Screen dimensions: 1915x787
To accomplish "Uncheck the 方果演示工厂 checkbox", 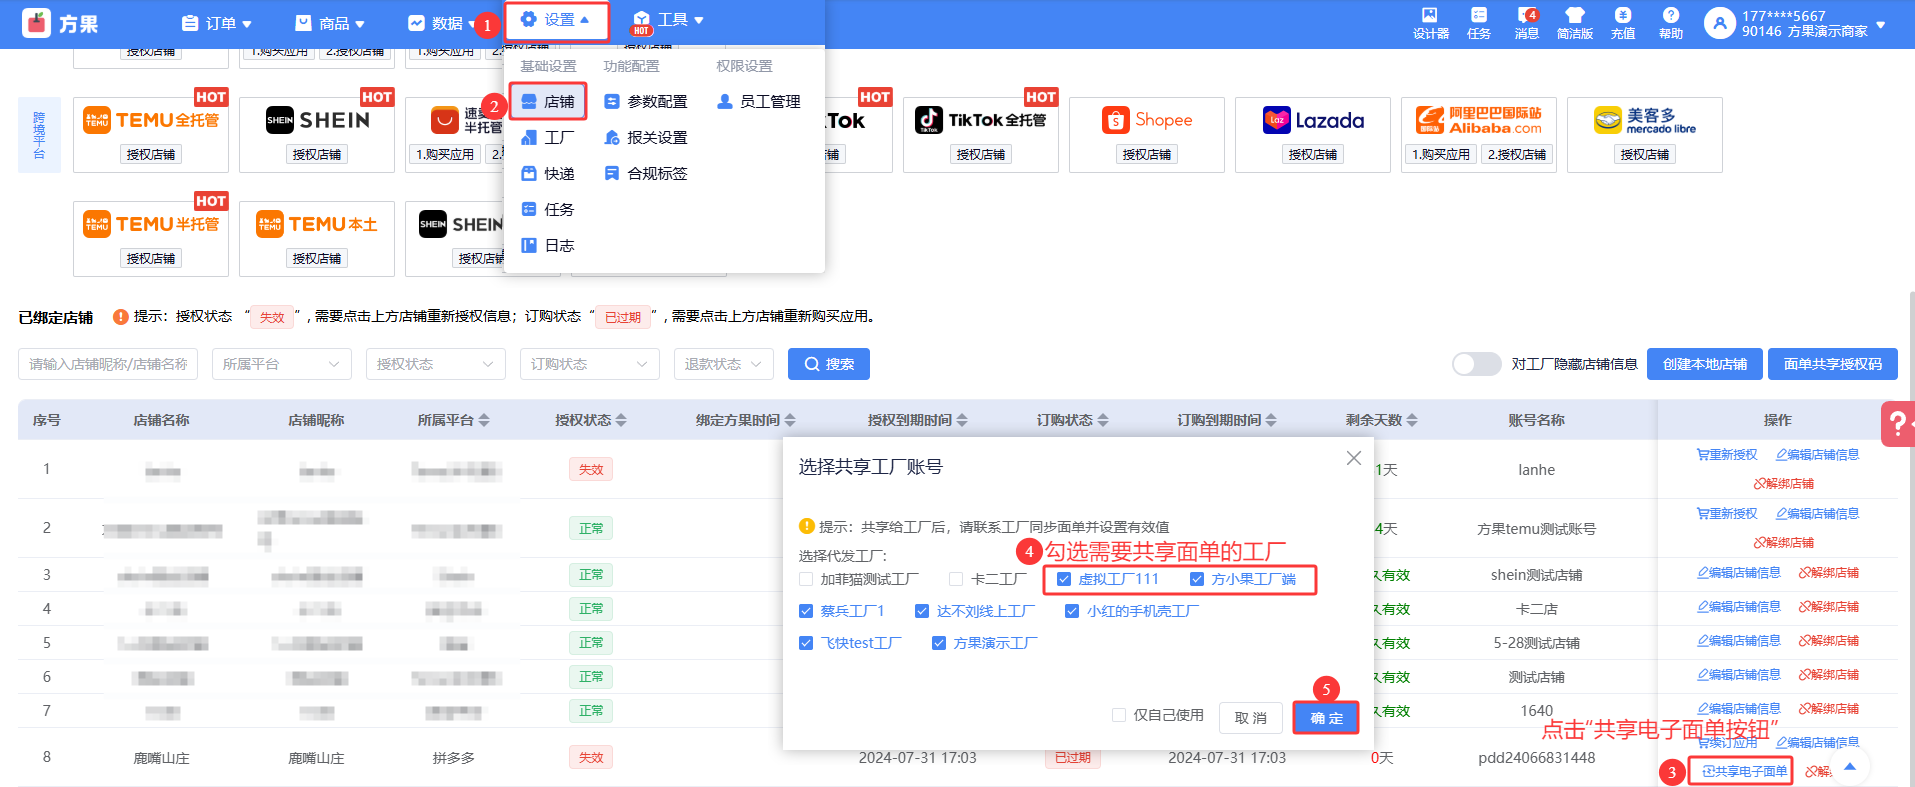I will pos(939,643).
